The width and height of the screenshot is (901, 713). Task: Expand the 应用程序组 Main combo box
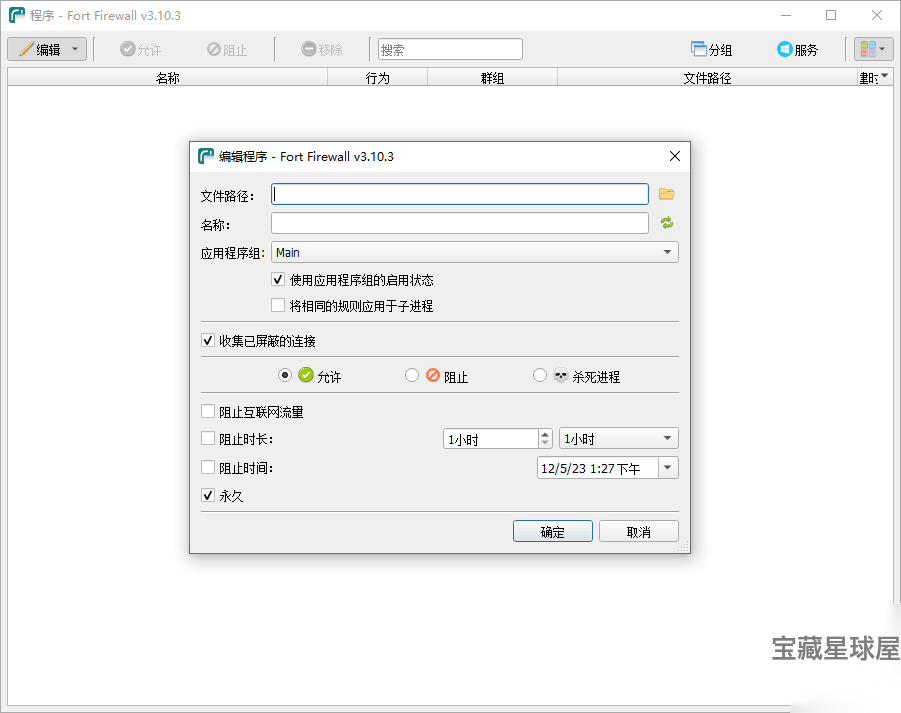click(475, 252)
